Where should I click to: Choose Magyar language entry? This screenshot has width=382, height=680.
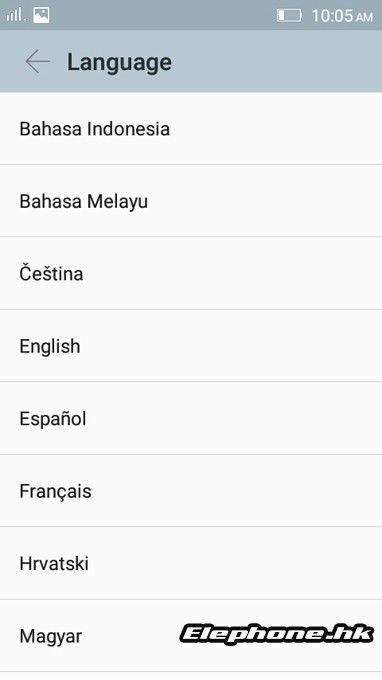click(x=191, y=636)
